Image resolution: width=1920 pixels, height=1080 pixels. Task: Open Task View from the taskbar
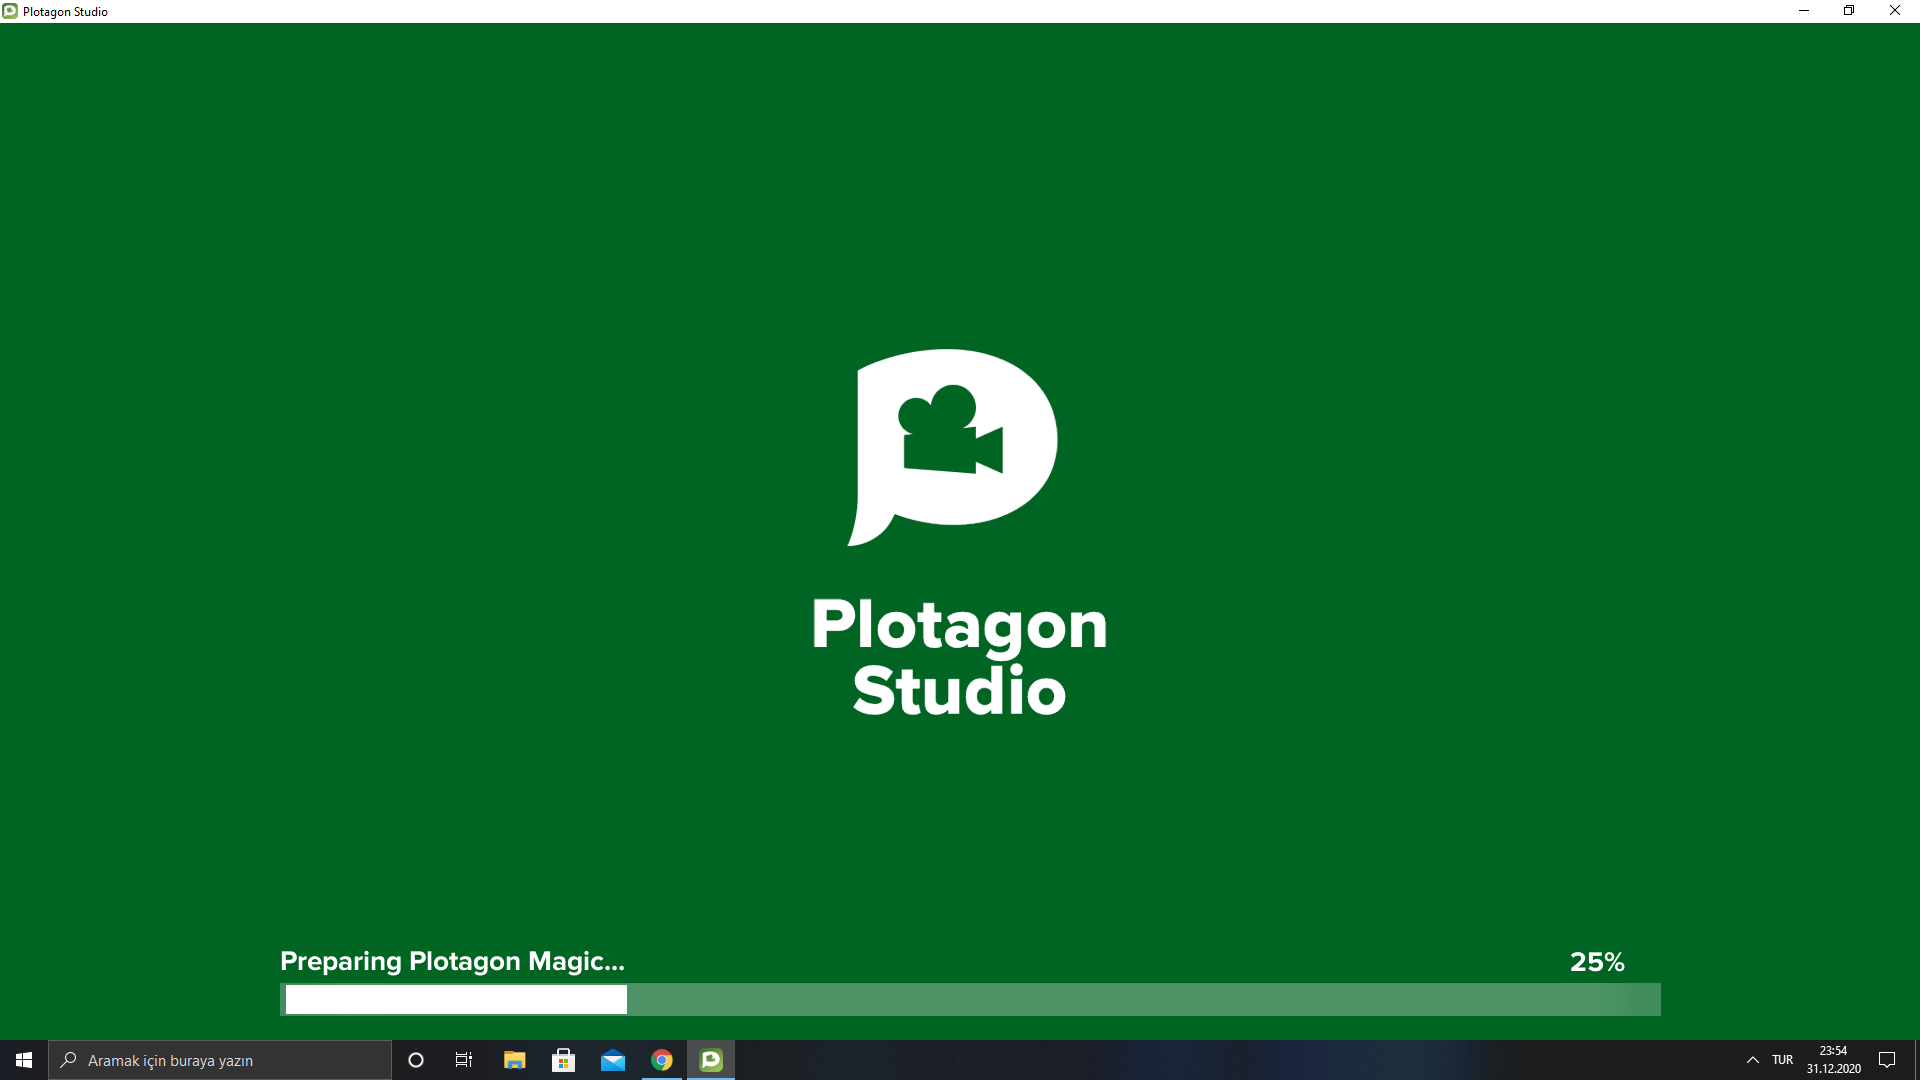(464, 1060)
